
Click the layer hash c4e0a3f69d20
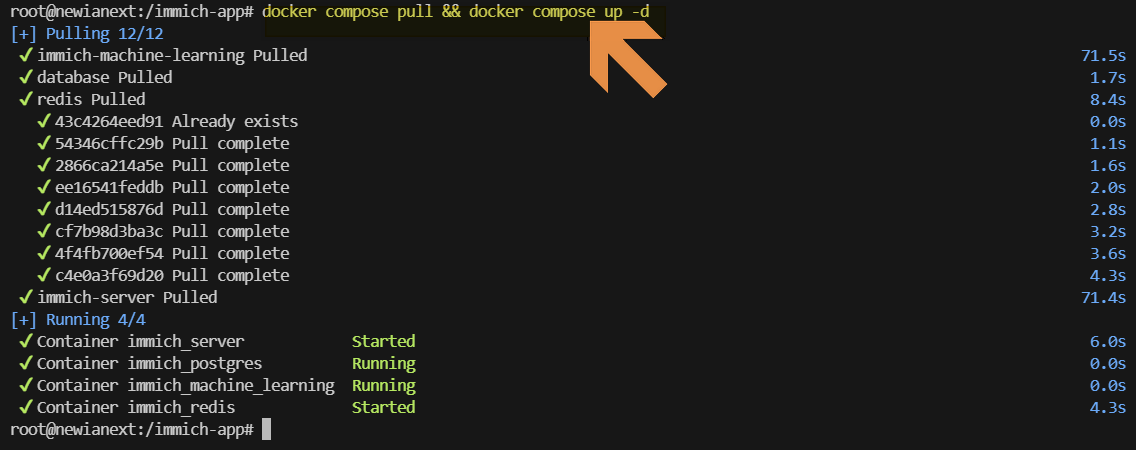[x=109, y=275]
